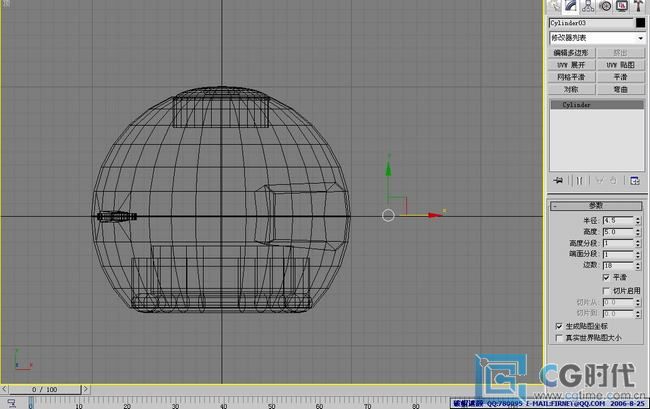Enable the 切片启用 checkbox
Viewport: 650px width, 409px height.
point(606,290)
